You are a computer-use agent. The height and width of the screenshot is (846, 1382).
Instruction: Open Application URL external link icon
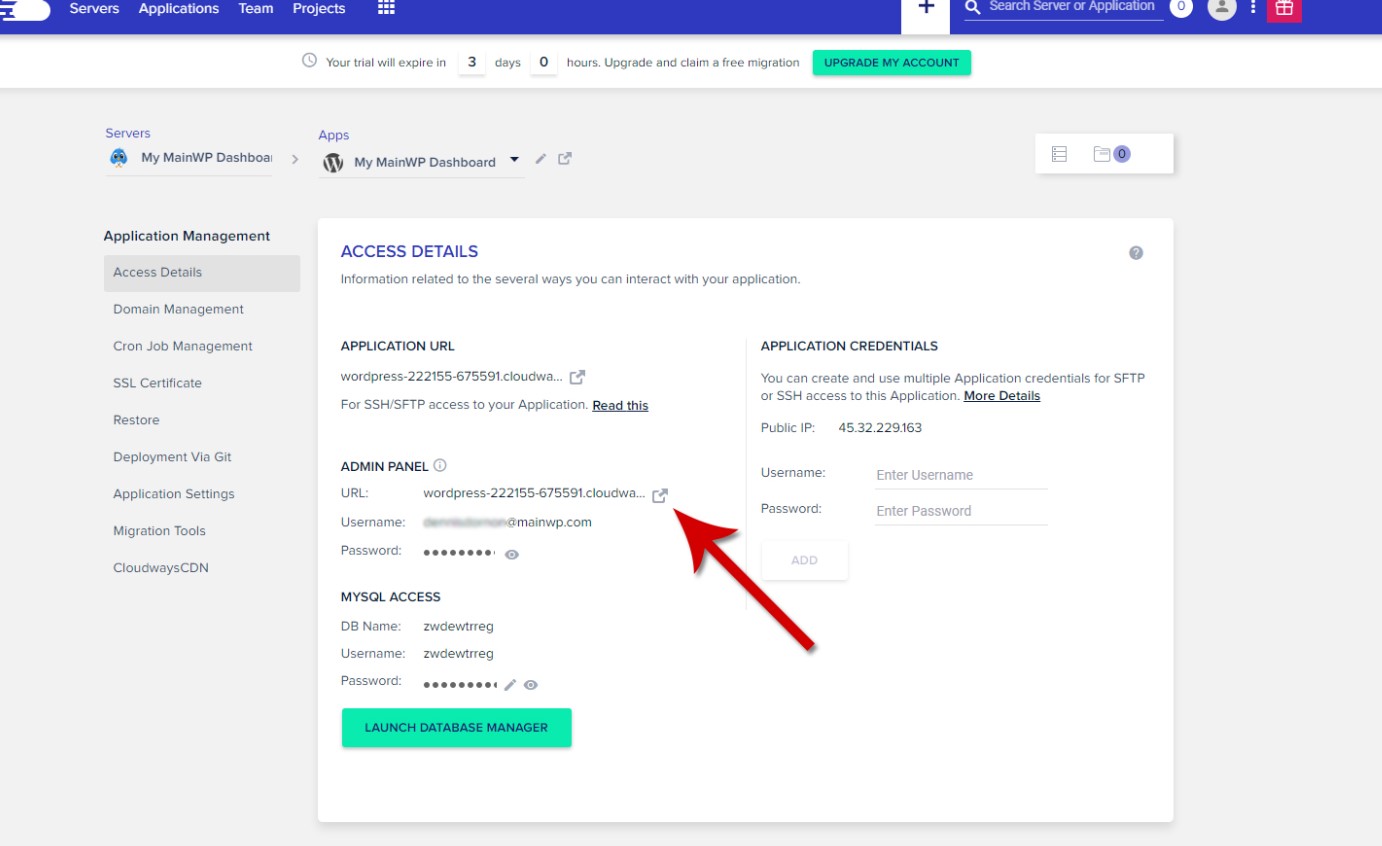[577, 377]
